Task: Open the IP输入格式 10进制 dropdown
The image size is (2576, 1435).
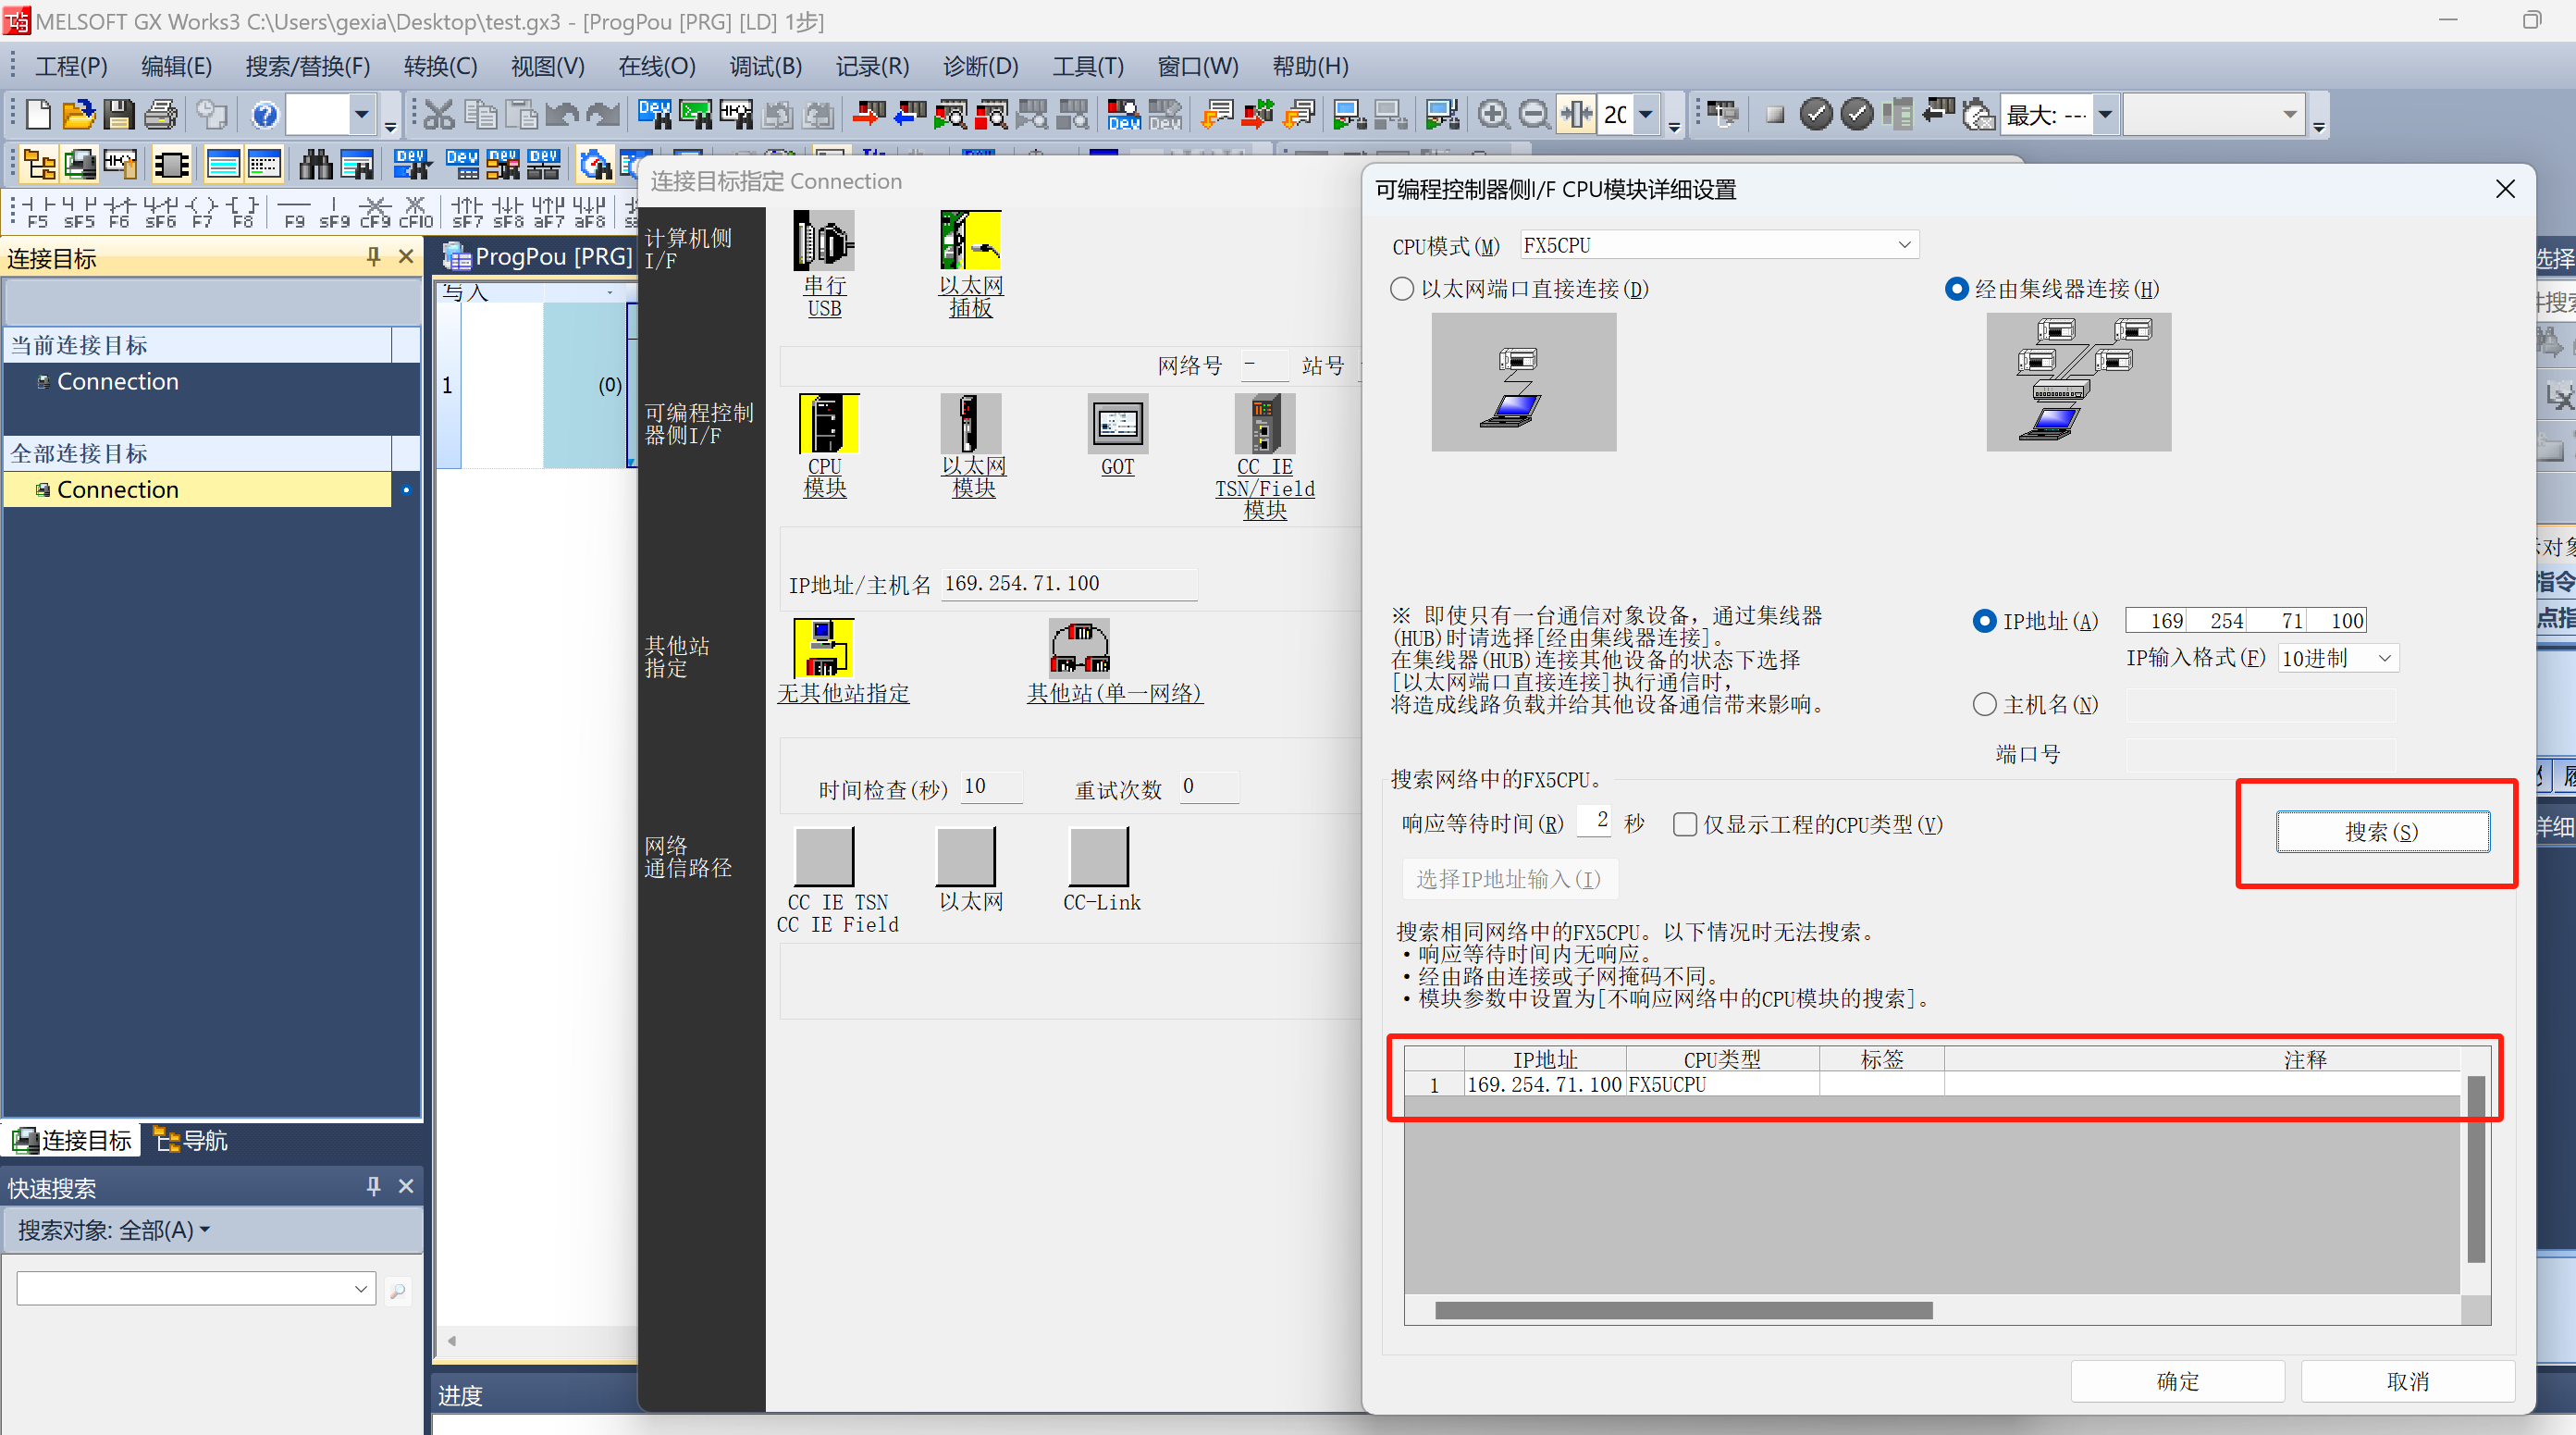Action: [2338, 658]
